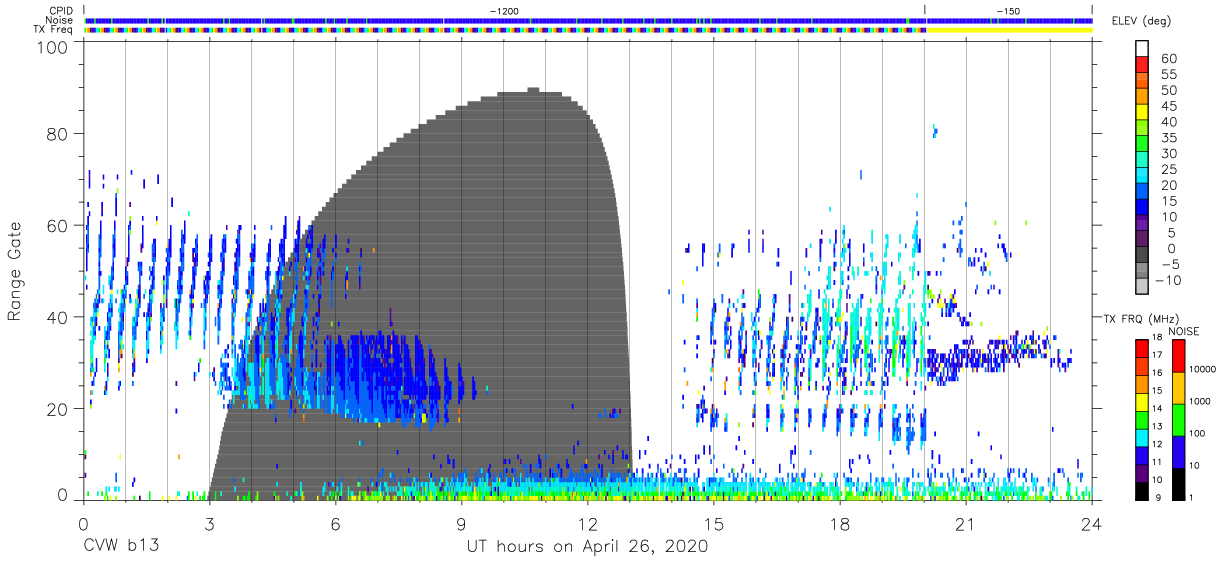1228x567 pixels.
Task: Click the 80 tick on Range Gate axis
Action: tap(57, 134)
